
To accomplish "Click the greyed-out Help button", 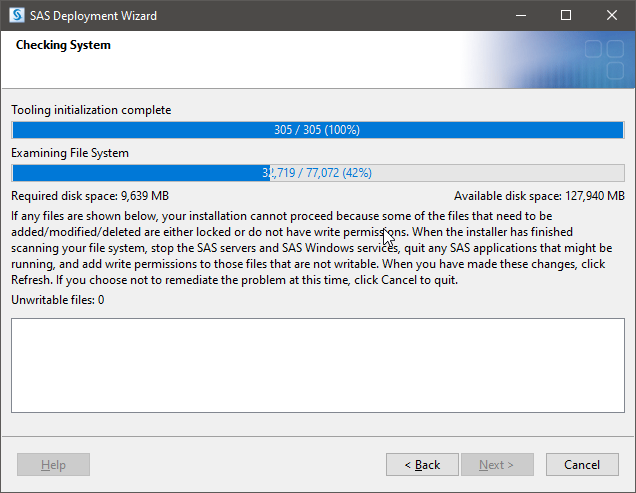I will (53, 464).
